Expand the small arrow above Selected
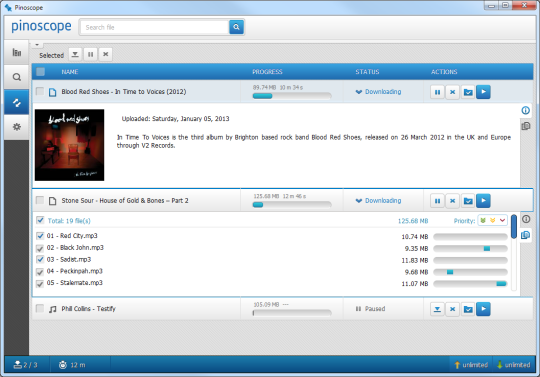 (37, 44)
